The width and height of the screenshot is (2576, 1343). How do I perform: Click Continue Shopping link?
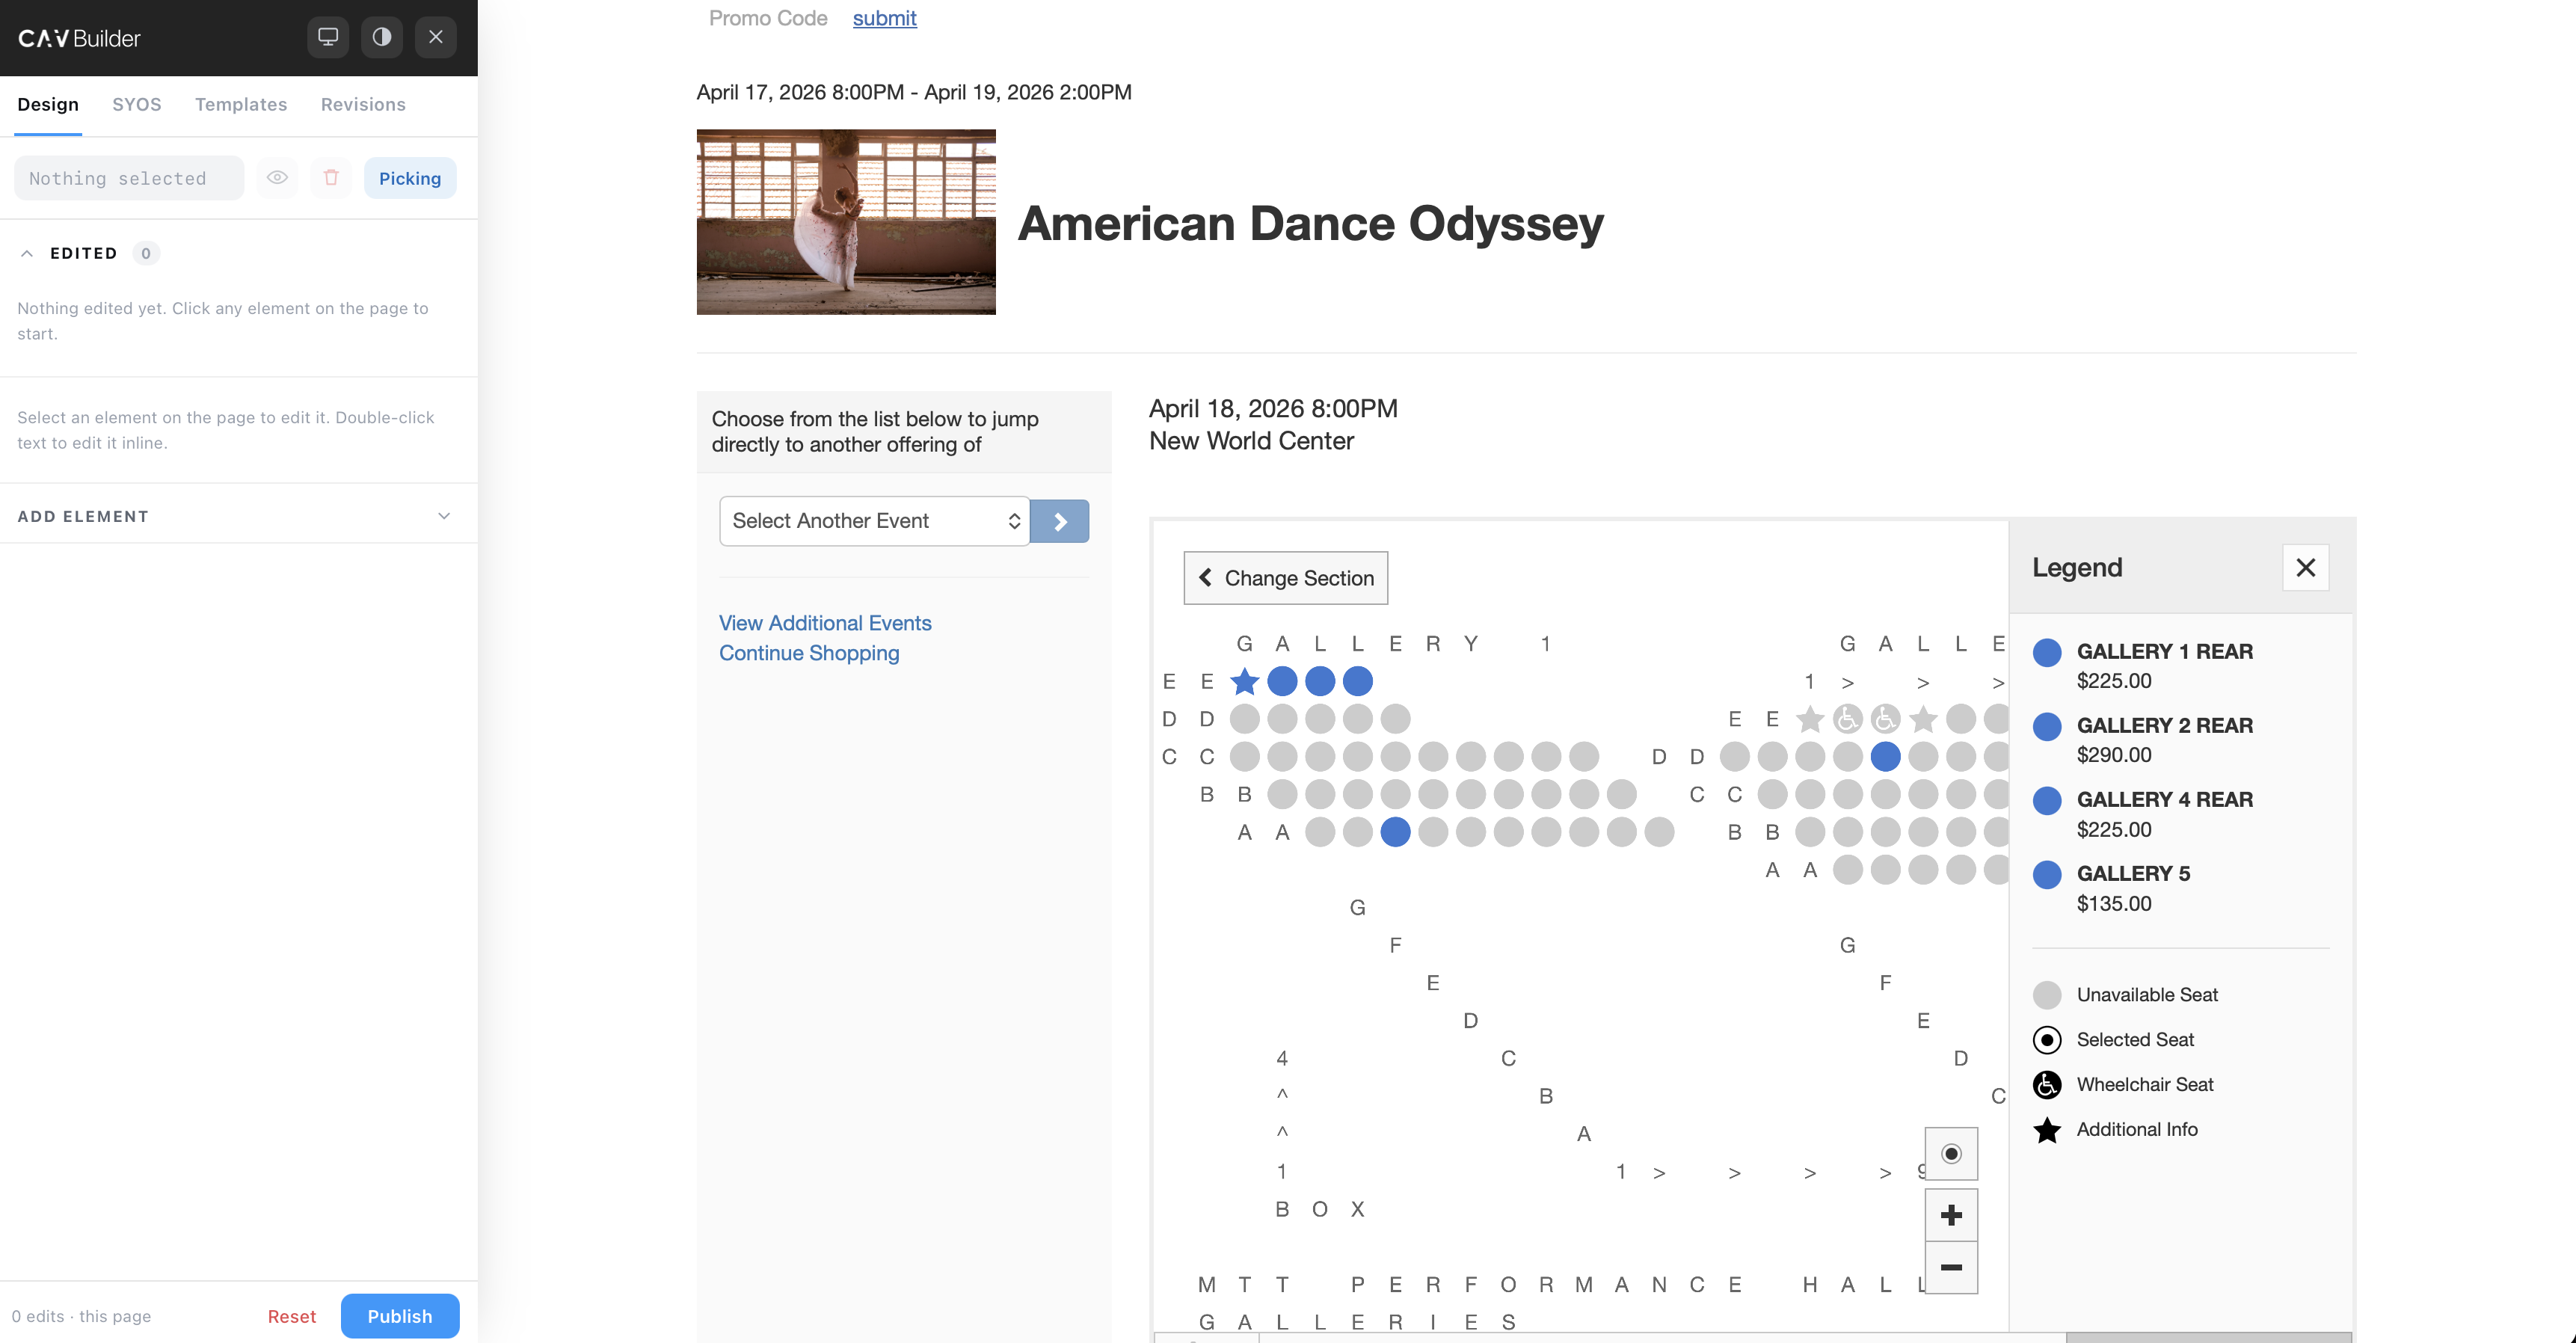click(x=809, y=653)
